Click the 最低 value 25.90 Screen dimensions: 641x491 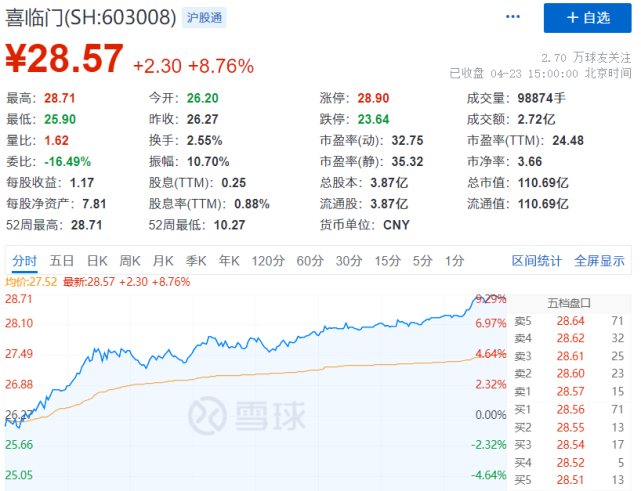pyautogui.click(x=60, y=119)
